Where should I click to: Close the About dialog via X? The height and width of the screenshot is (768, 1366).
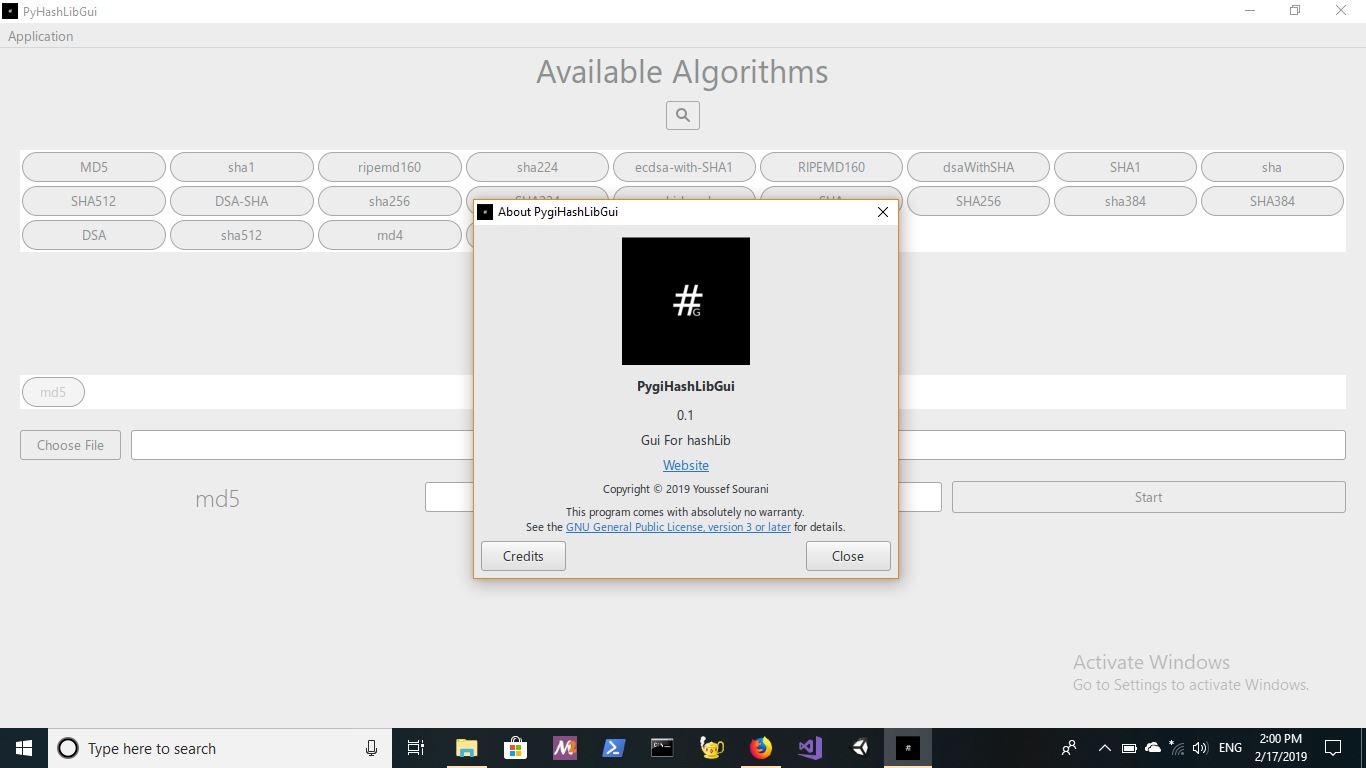[882, 212]
